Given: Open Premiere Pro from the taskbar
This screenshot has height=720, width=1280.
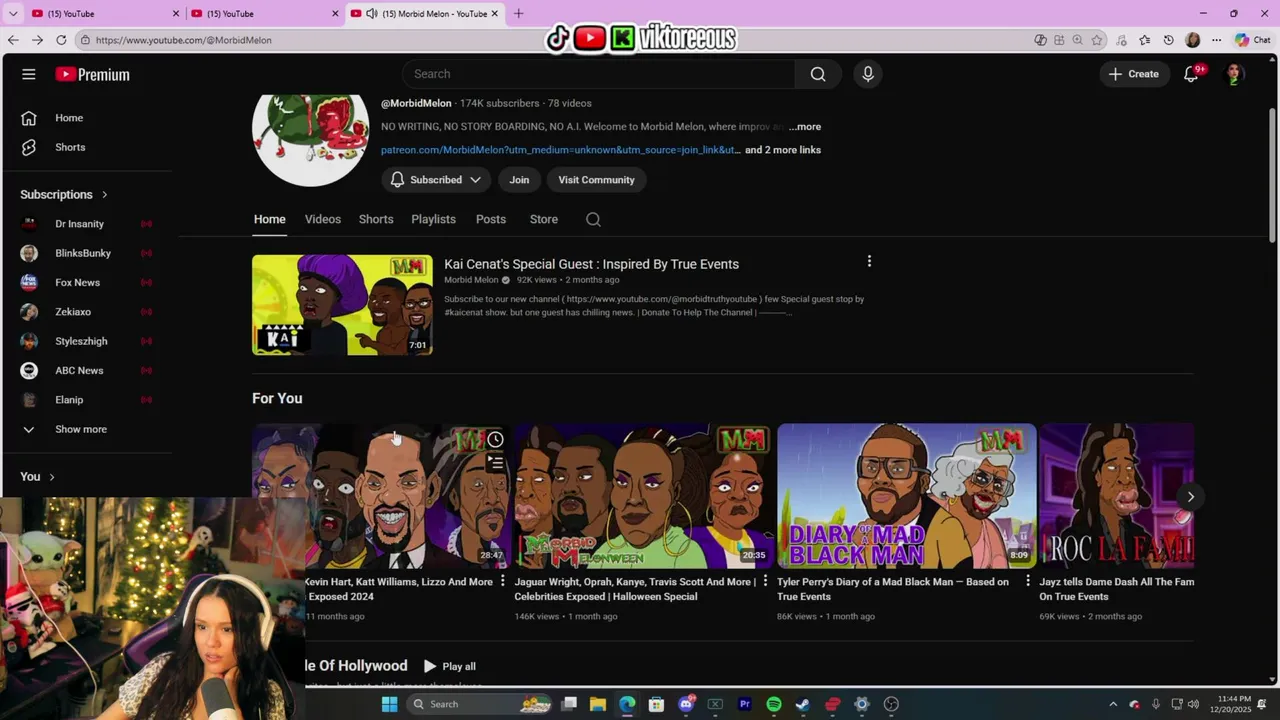Looking at the screenshot, I should (744, 704).
